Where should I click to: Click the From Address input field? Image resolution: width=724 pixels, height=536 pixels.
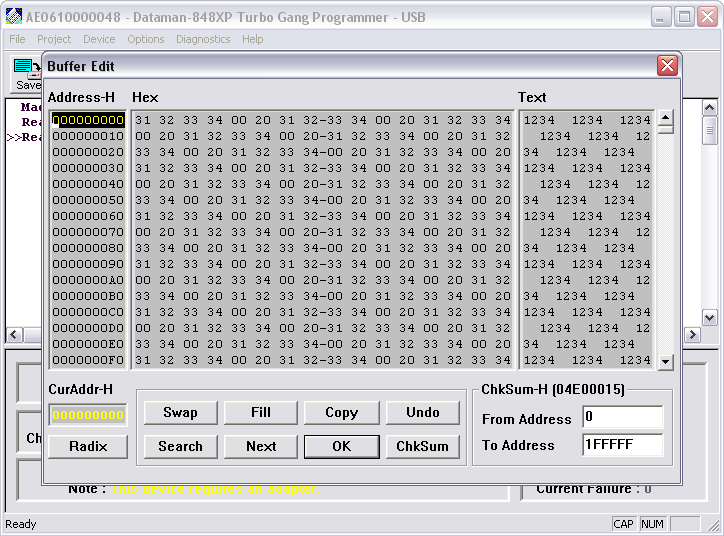click(622, 417)
